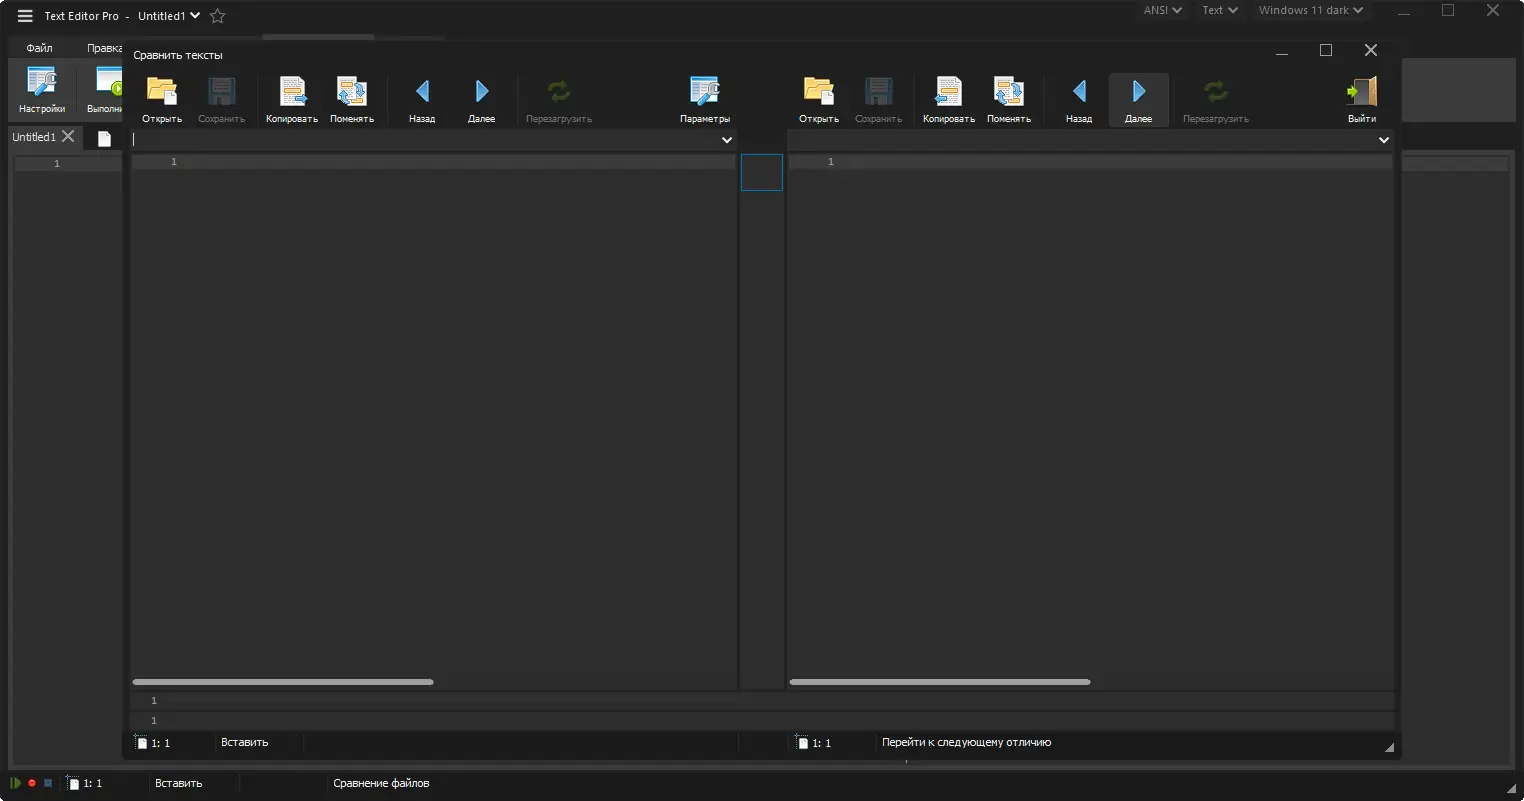
Task: Open the Файл menu
Action: tap(39, 47)
